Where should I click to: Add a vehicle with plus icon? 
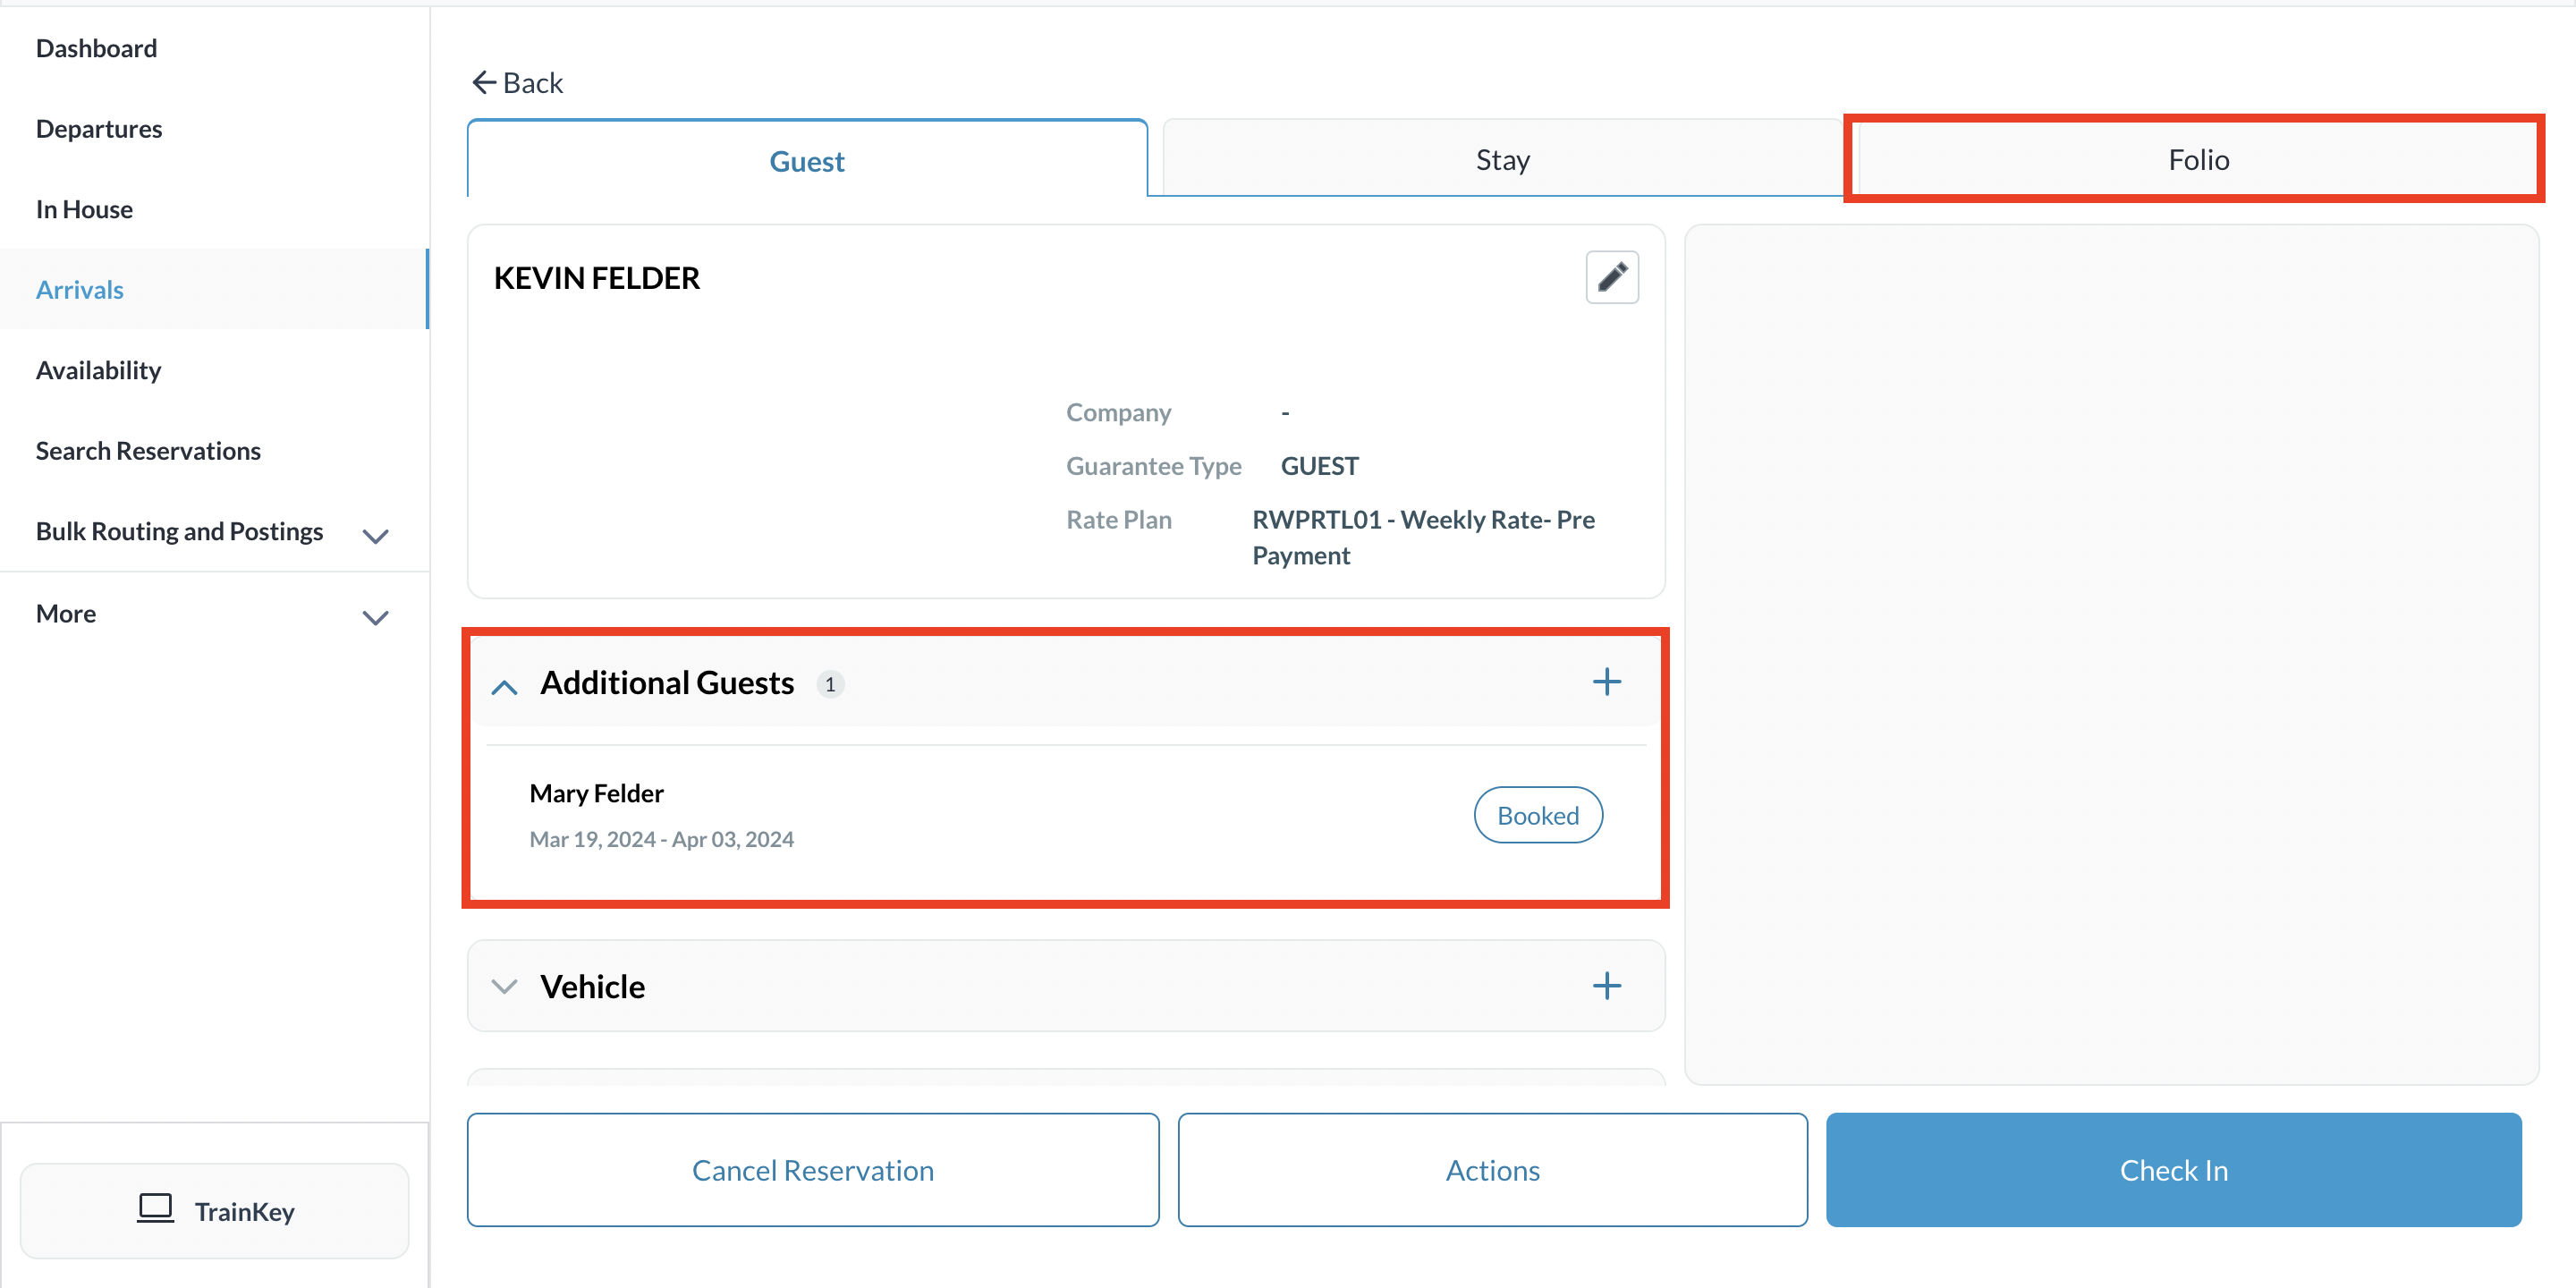[x=1606, y=986]
